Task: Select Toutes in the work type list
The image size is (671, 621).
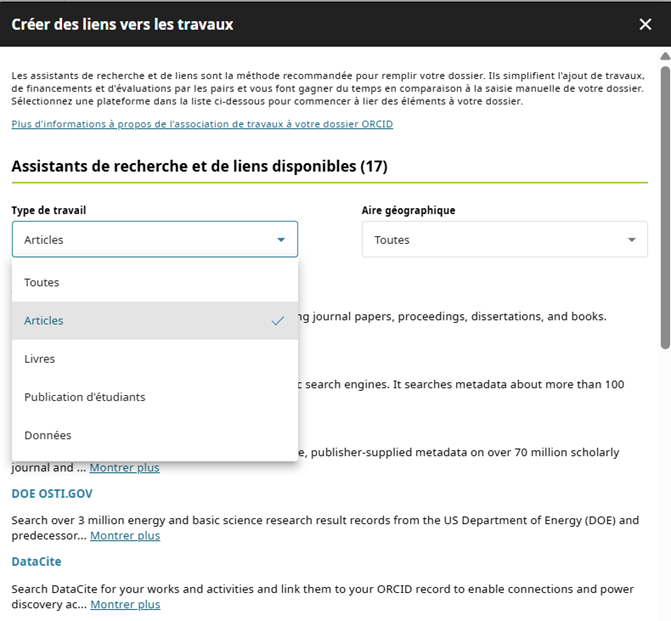Action: pyautogui.click(x=42, y=283)
